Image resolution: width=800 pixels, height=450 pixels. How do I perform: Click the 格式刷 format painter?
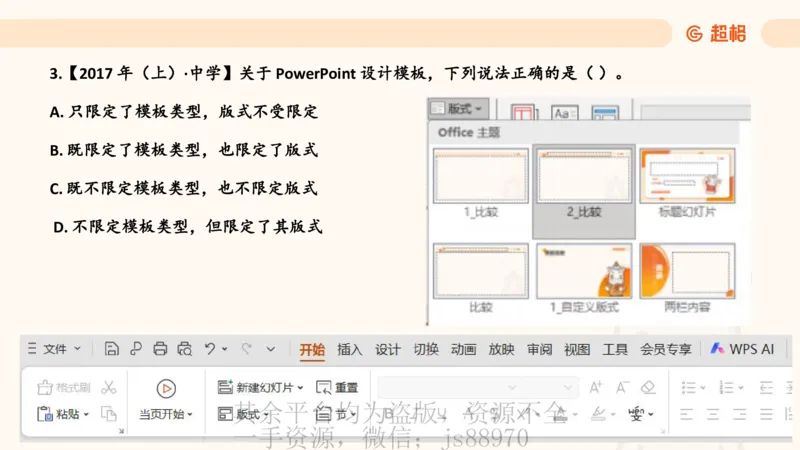coord(64,388)
